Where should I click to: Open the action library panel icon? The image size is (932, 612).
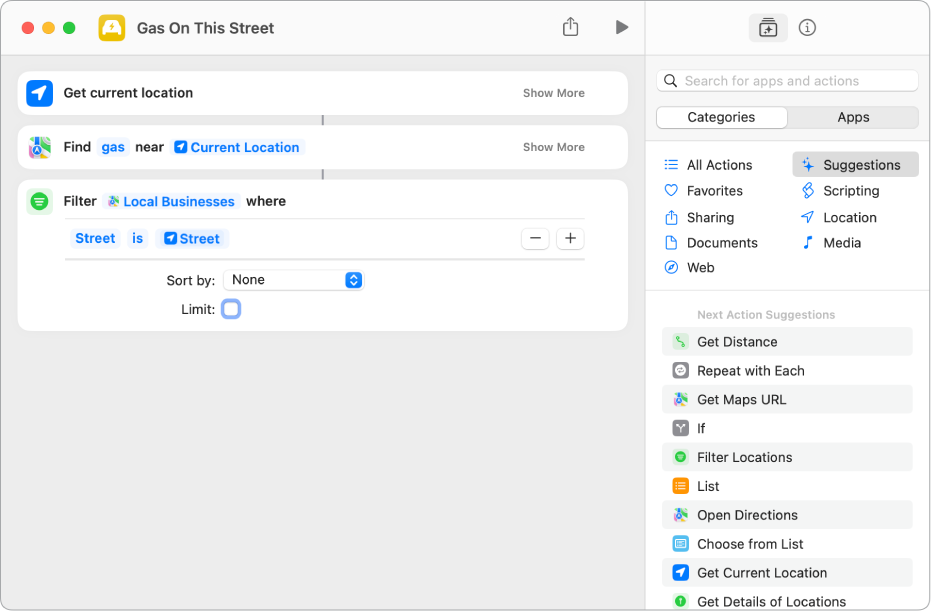click(767, 28)
